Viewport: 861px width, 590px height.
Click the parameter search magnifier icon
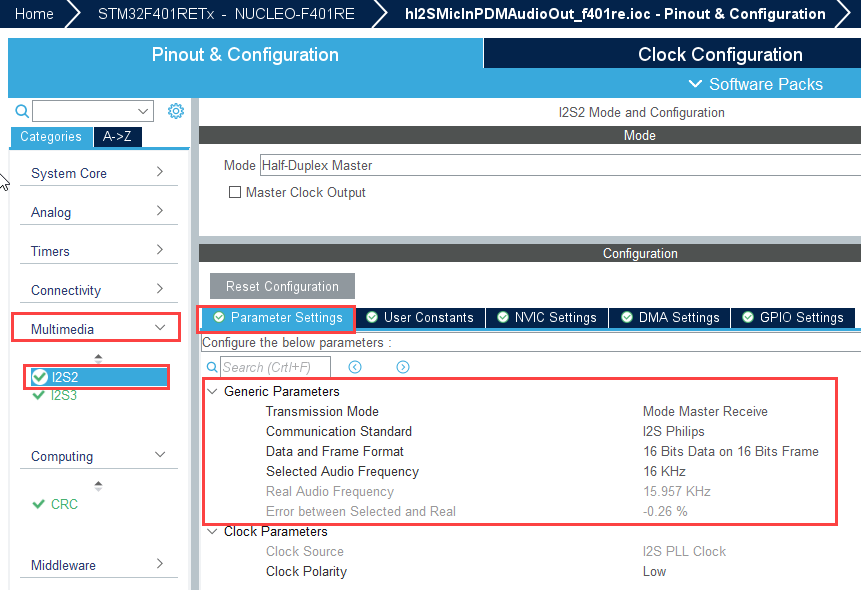coord(211,367)
